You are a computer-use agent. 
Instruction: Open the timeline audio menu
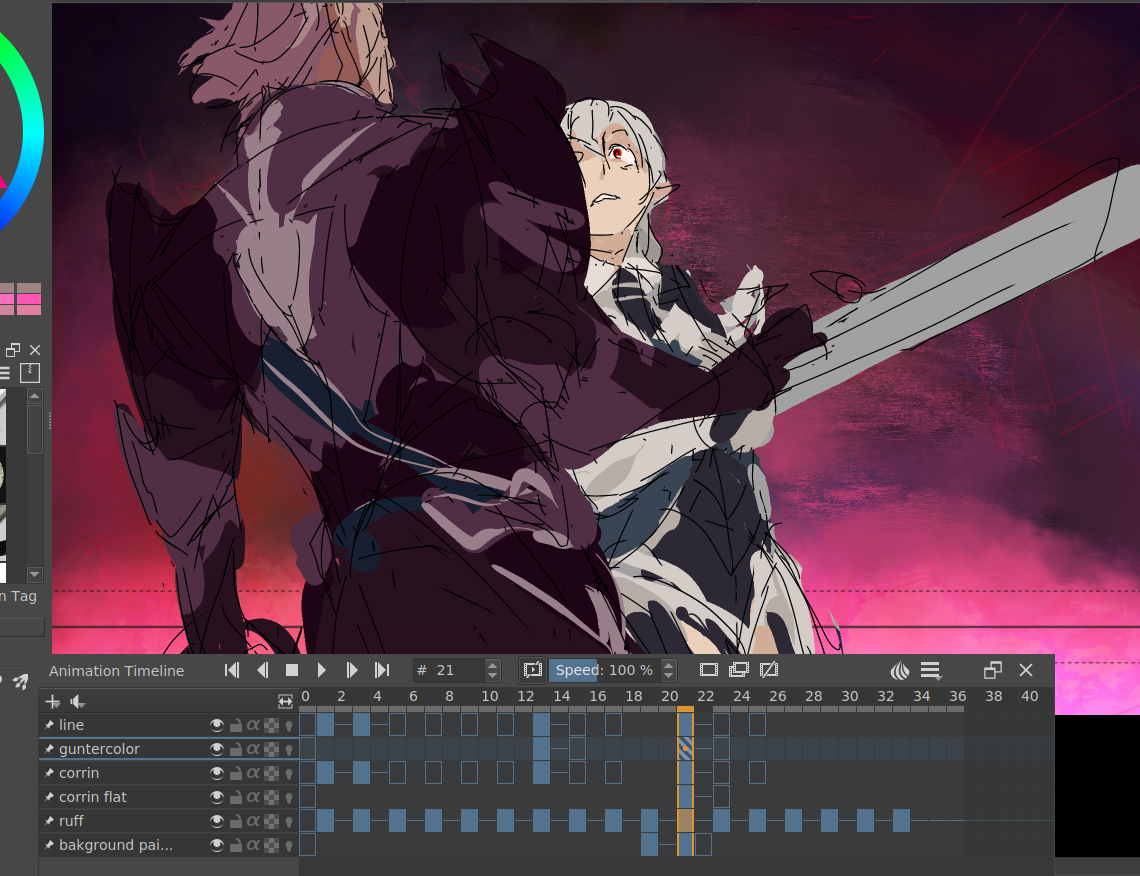(x=77, y=702)
